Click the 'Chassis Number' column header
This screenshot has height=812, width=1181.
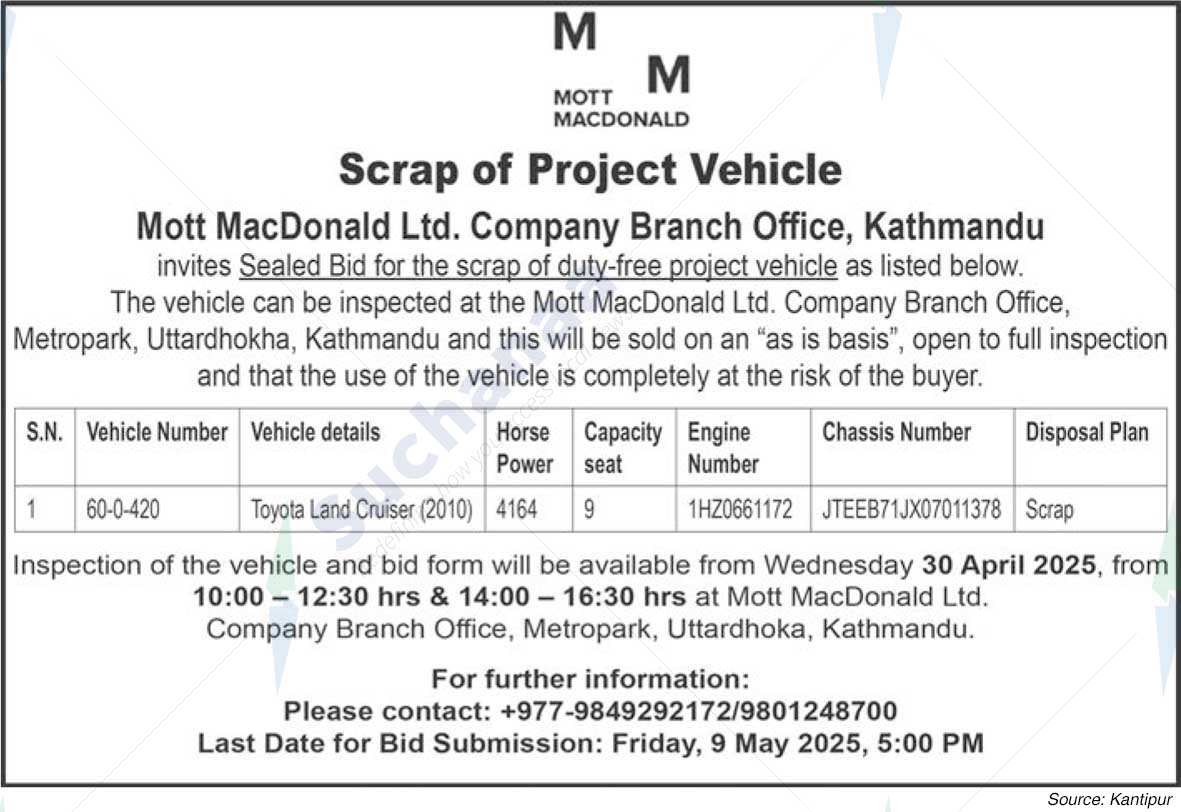click(x=897, y=432)
